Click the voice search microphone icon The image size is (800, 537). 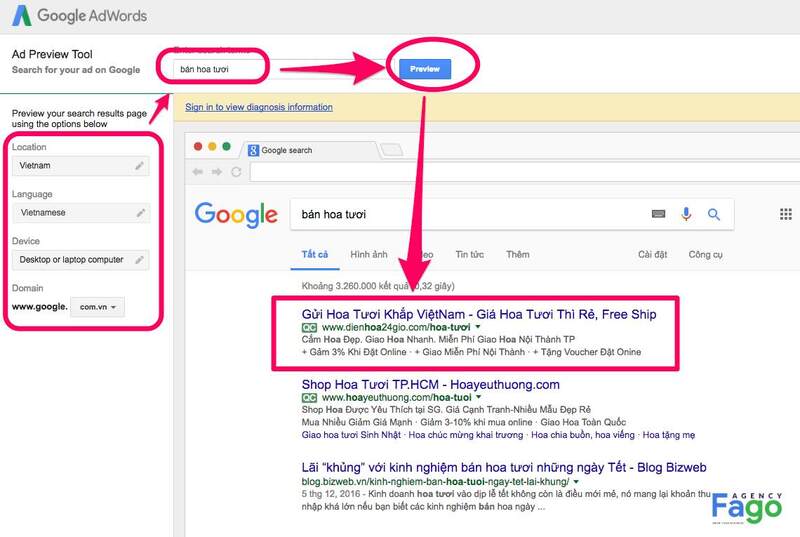click(x=686, y=214)
